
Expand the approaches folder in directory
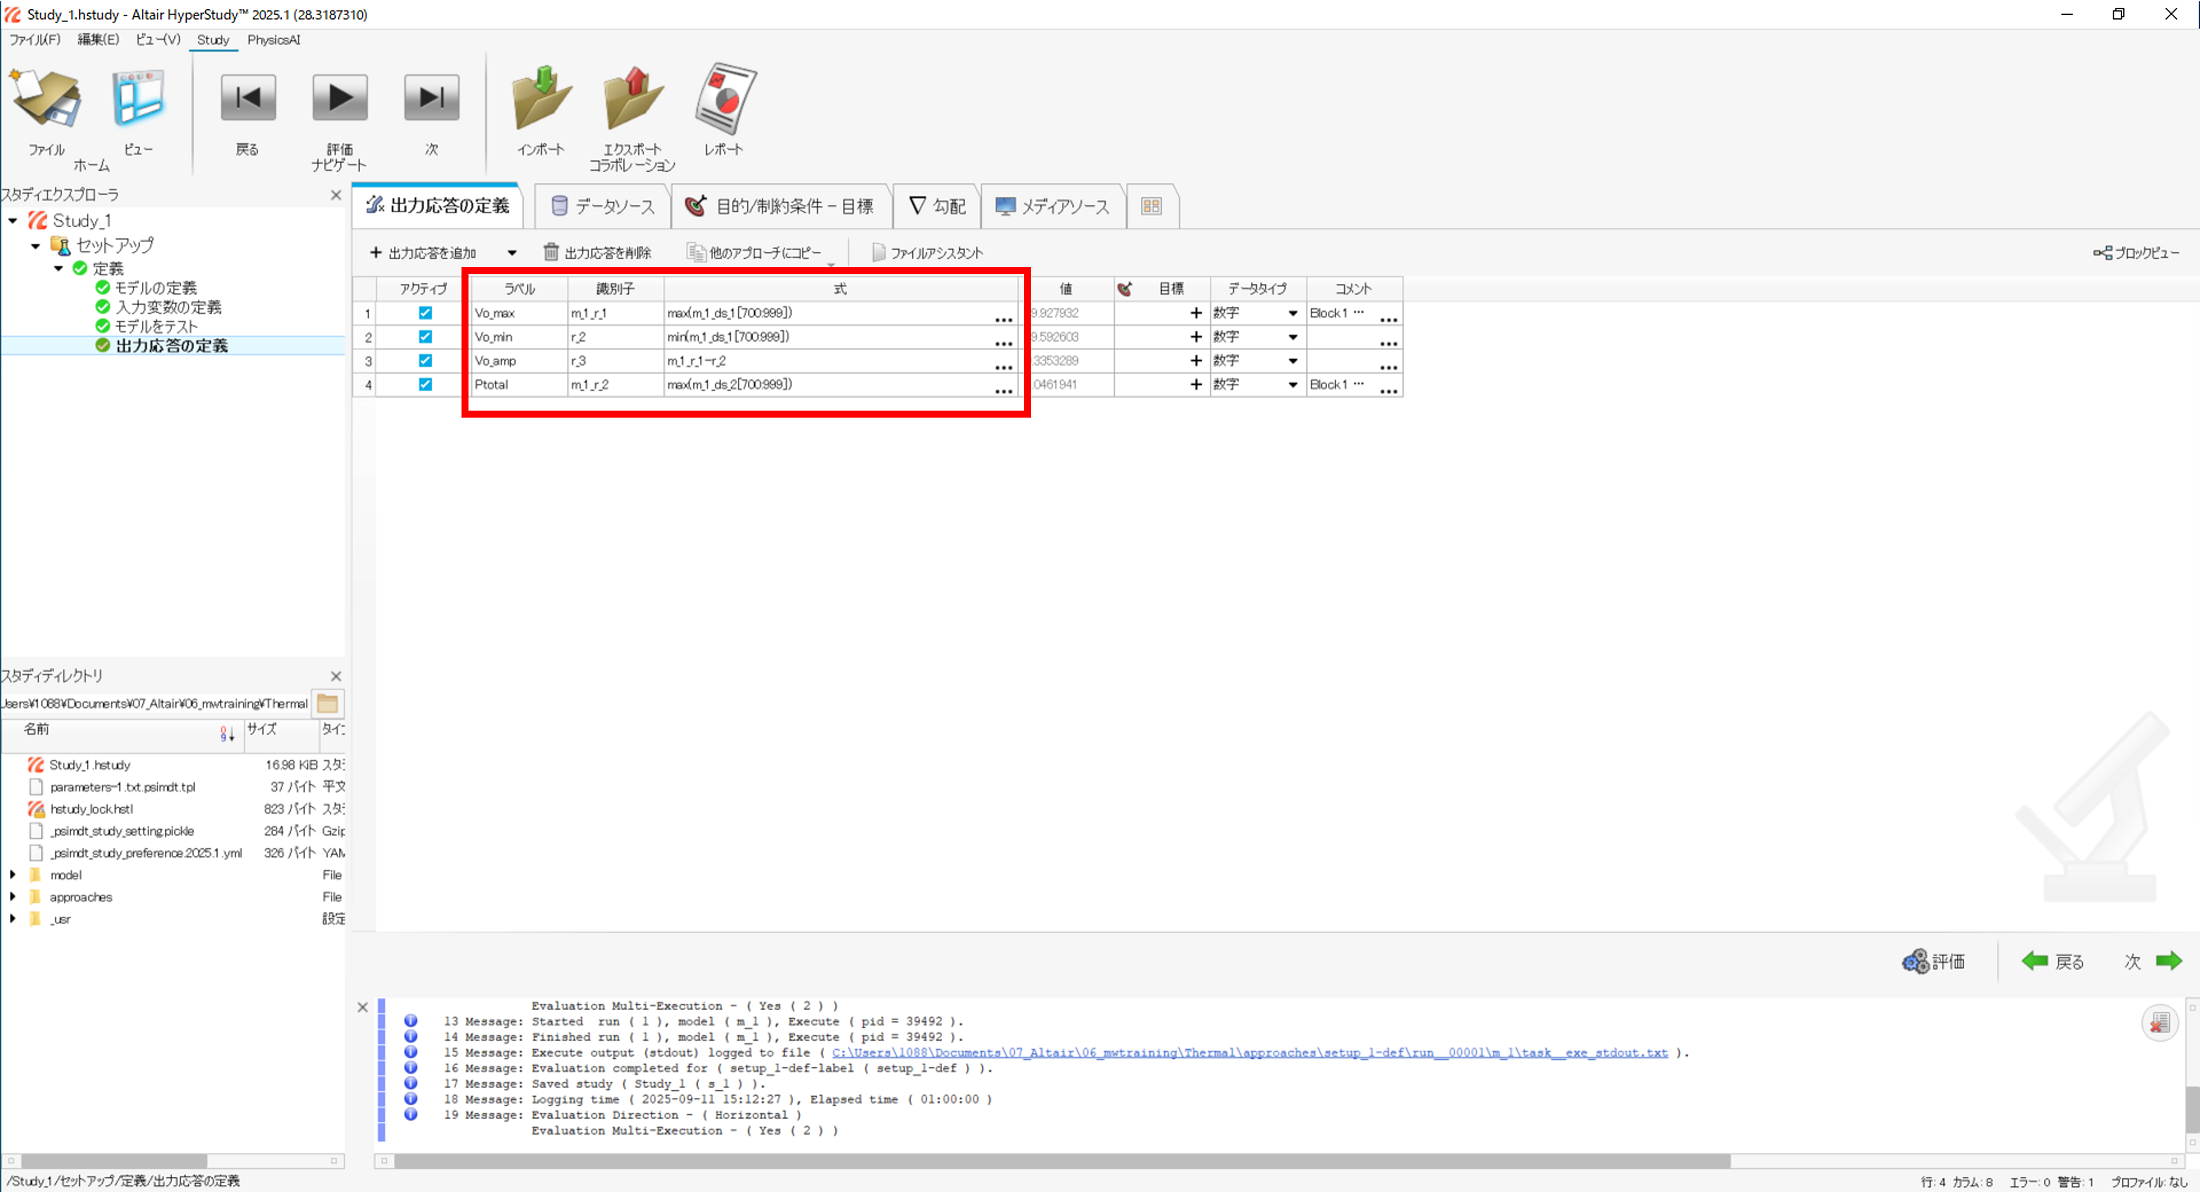[x=13, y=897]
